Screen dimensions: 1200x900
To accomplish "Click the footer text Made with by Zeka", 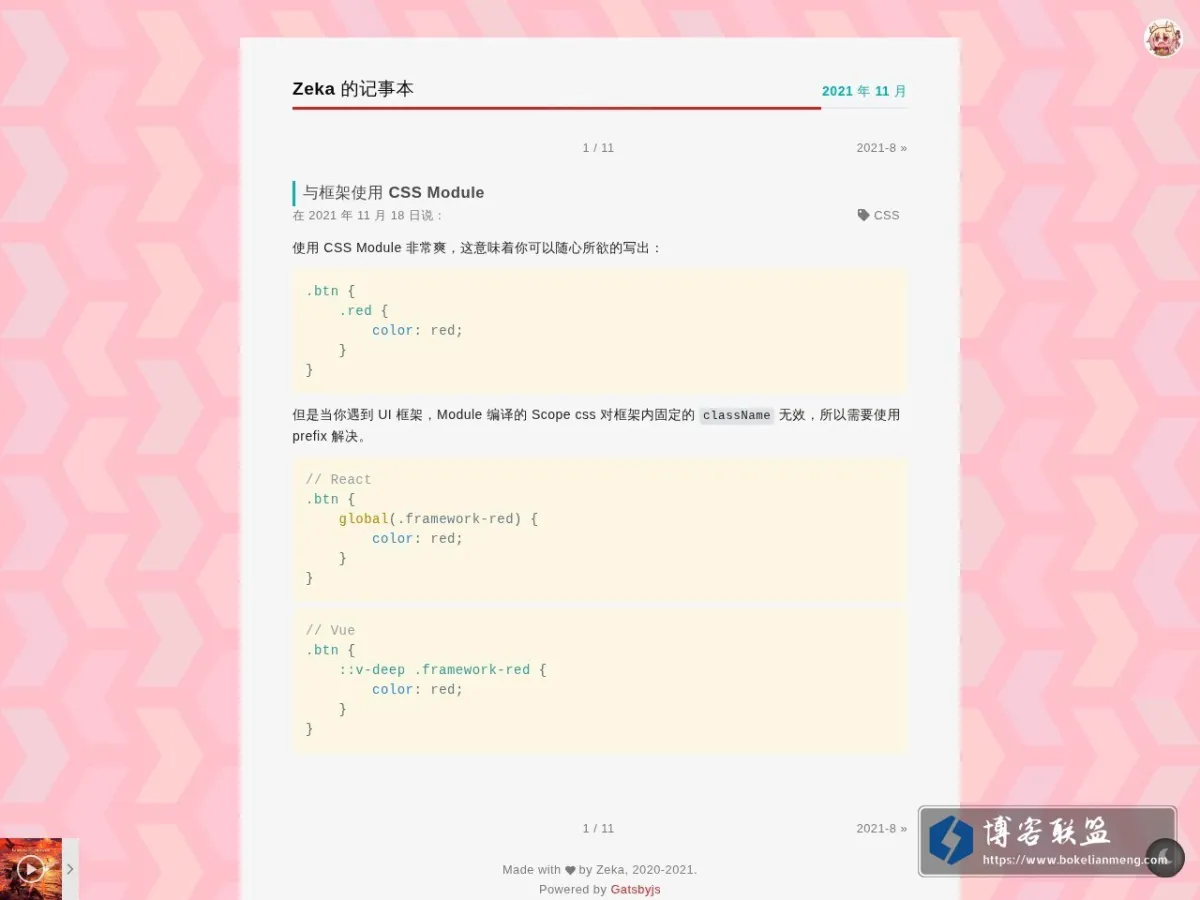I will point(600,870).
